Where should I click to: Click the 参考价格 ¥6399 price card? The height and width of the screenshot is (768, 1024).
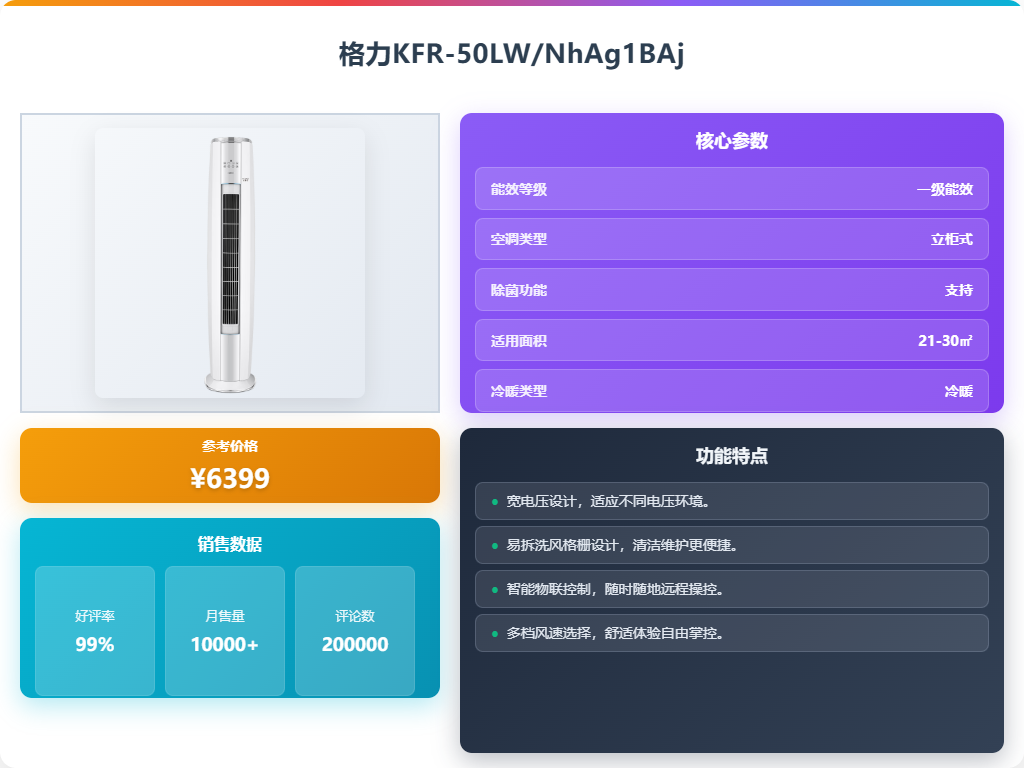pyautogui.click(x=230, y=466)
